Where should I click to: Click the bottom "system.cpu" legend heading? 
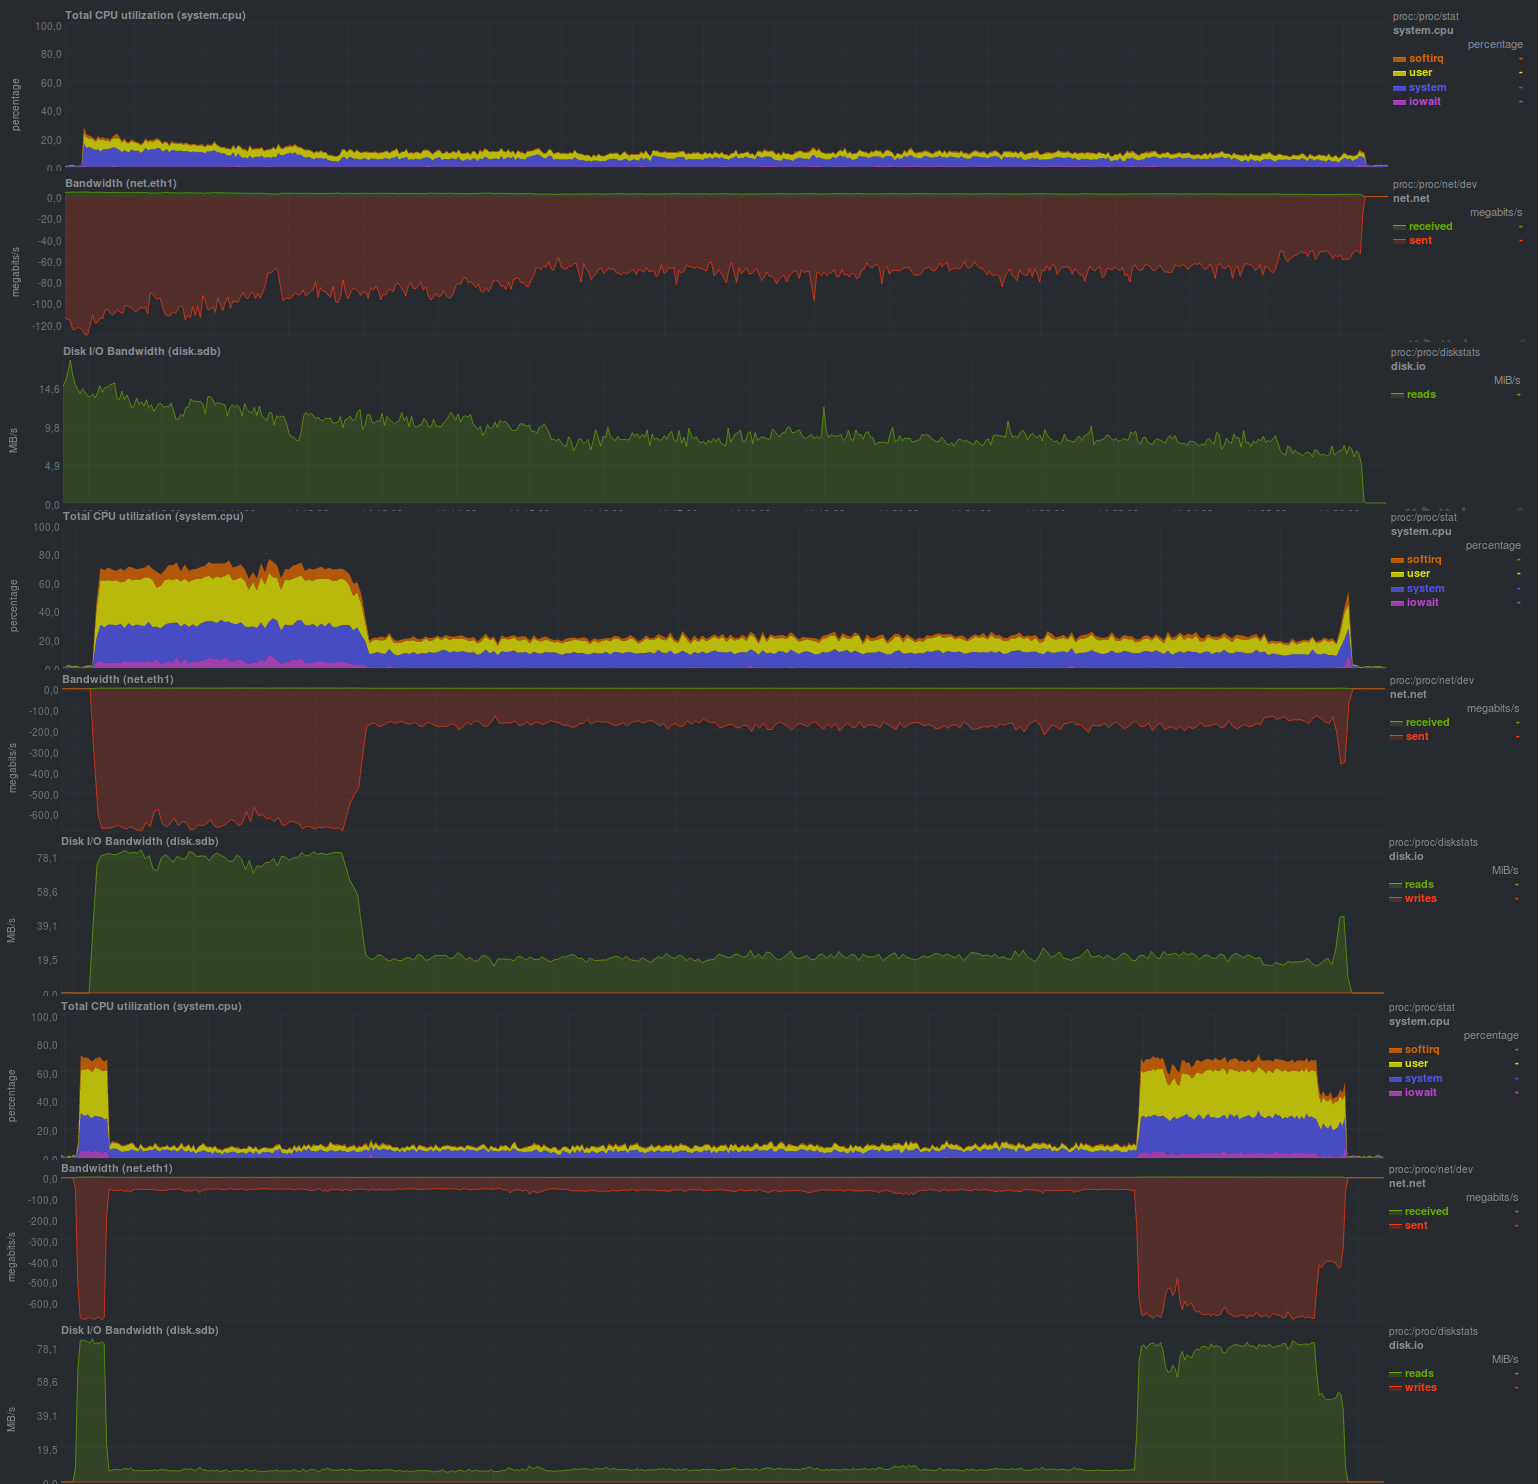[x=1419, y=1022]
